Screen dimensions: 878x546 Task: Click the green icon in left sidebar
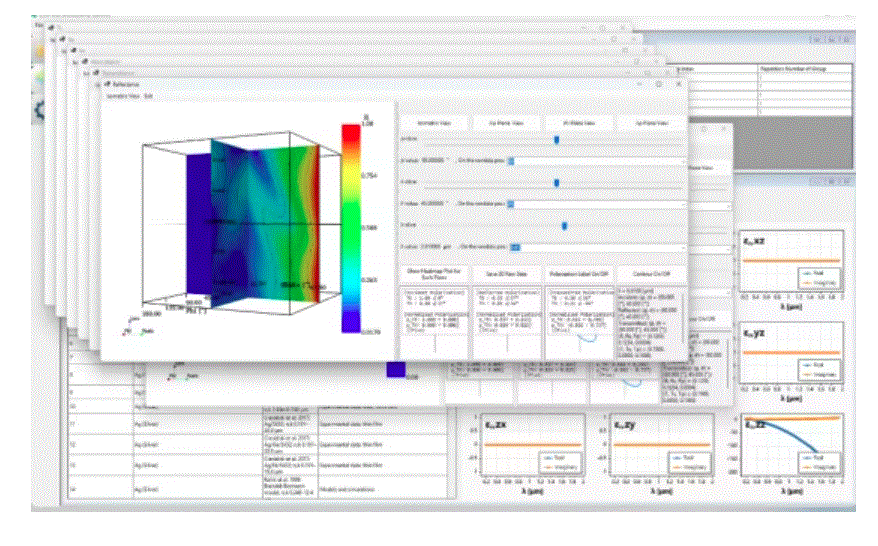pyautogui.click(x=40, y=77)
